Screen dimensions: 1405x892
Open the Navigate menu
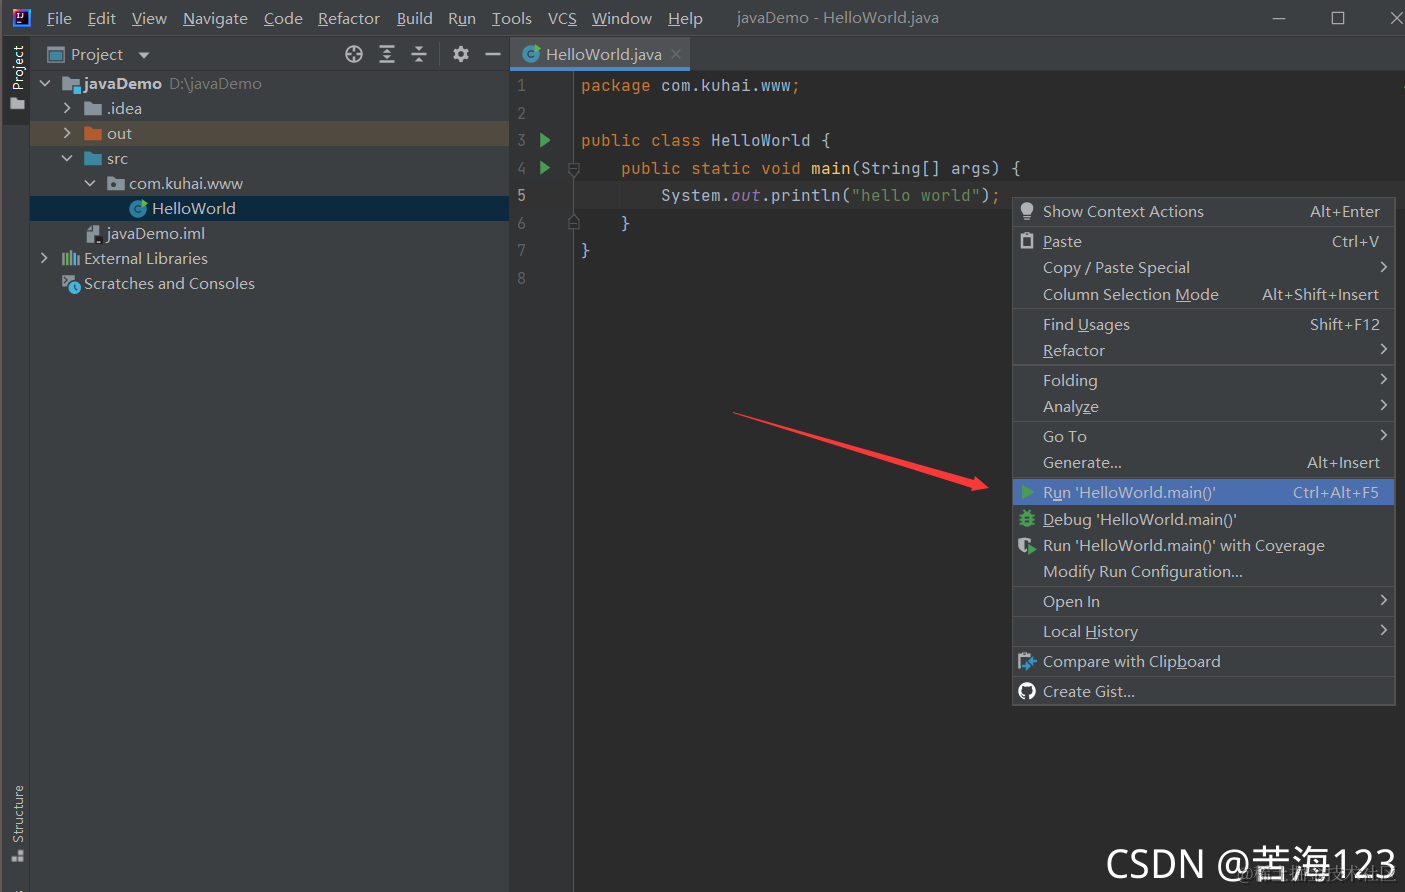point(215,18)
